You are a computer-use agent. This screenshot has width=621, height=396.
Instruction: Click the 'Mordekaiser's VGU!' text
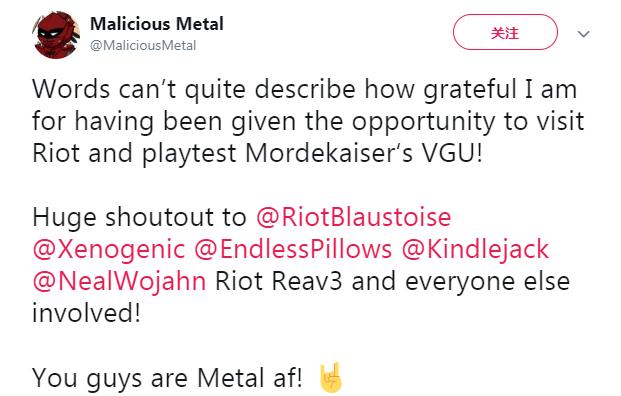pyautogui.click(x=364, y=153)
